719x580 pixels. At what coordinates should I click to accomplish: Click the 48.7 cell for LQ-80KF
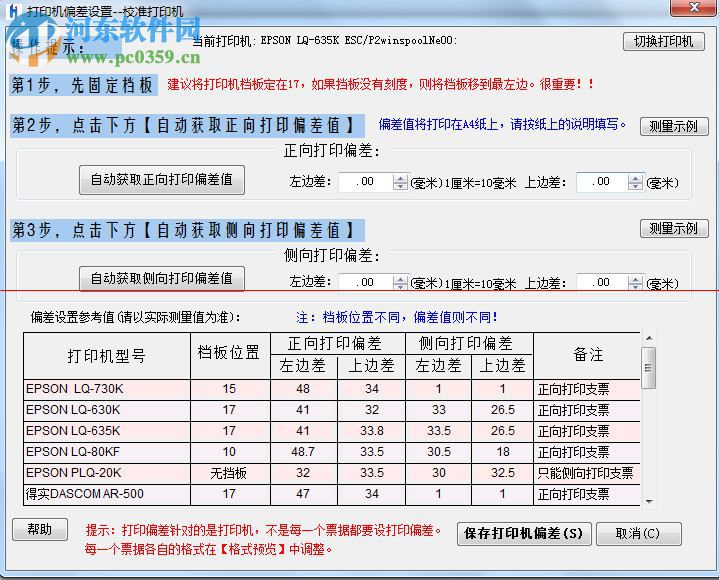(304, 453)
